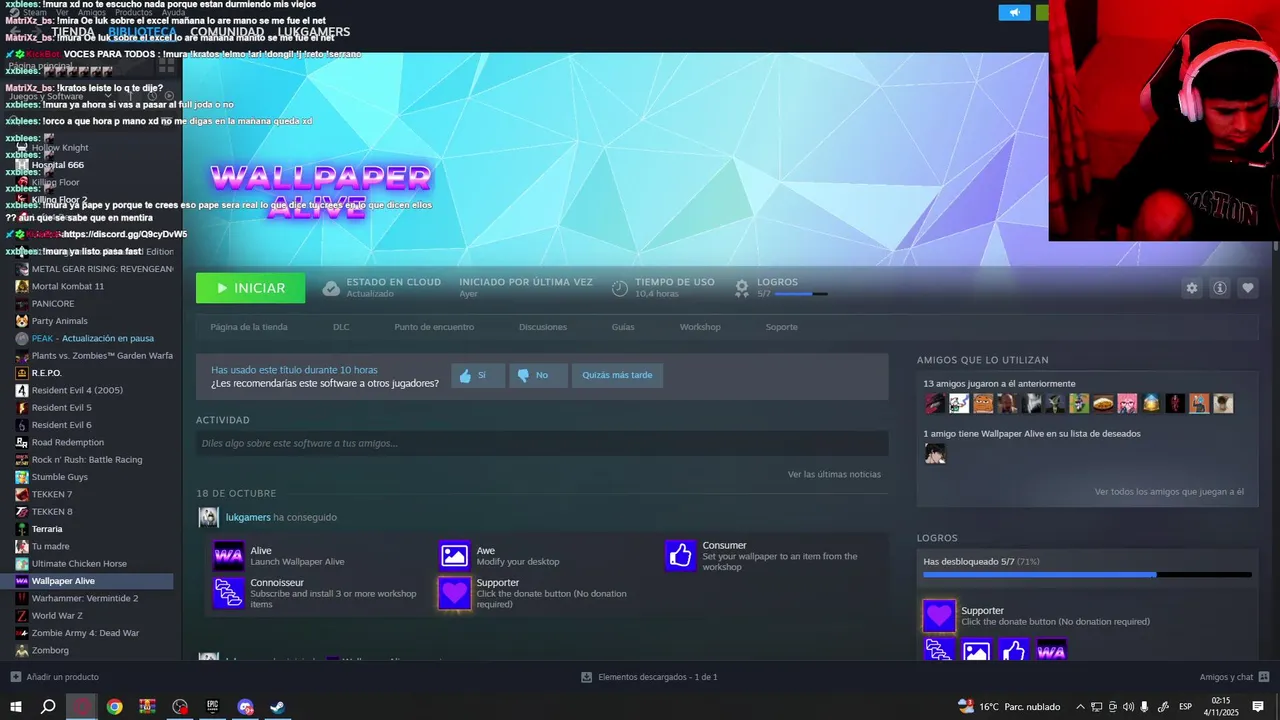The width and height of the screenshot is (1280, 720).
Task: Click the game info circle icon
Action: coord(1219,288)
